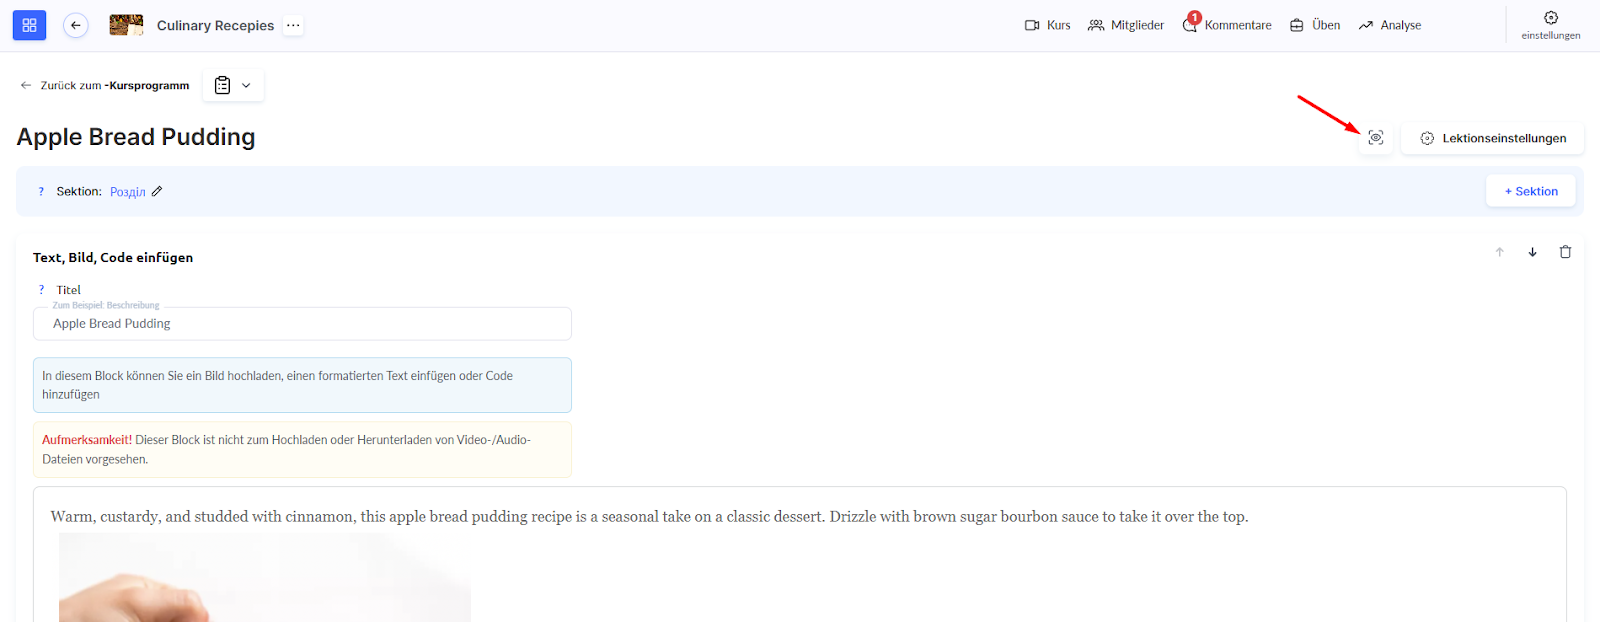Move block up with arrow icon
1600x622 pixels.
[x=1499, y=252]
